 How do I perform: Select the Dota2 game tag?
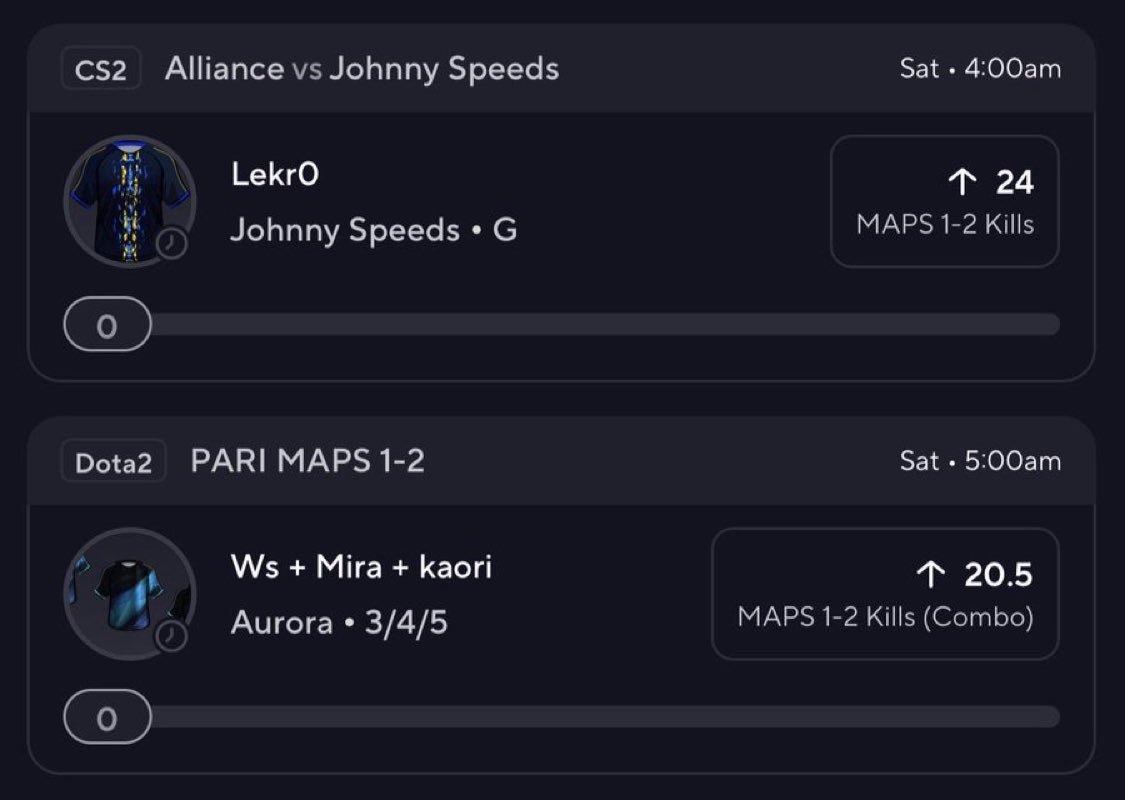click(113, 463)
